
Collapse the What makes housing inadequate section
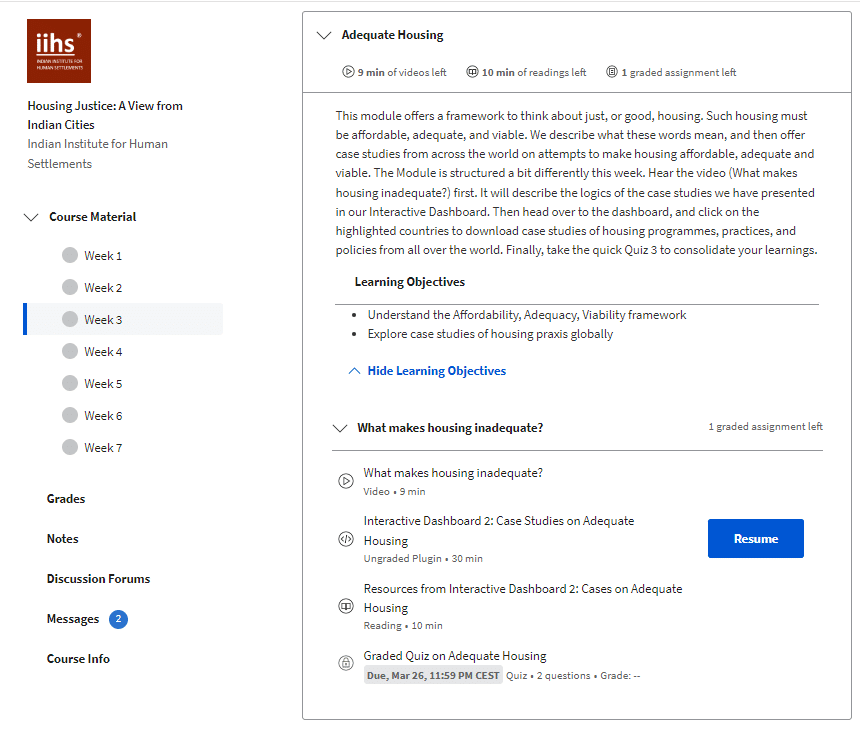pos(339,428)
